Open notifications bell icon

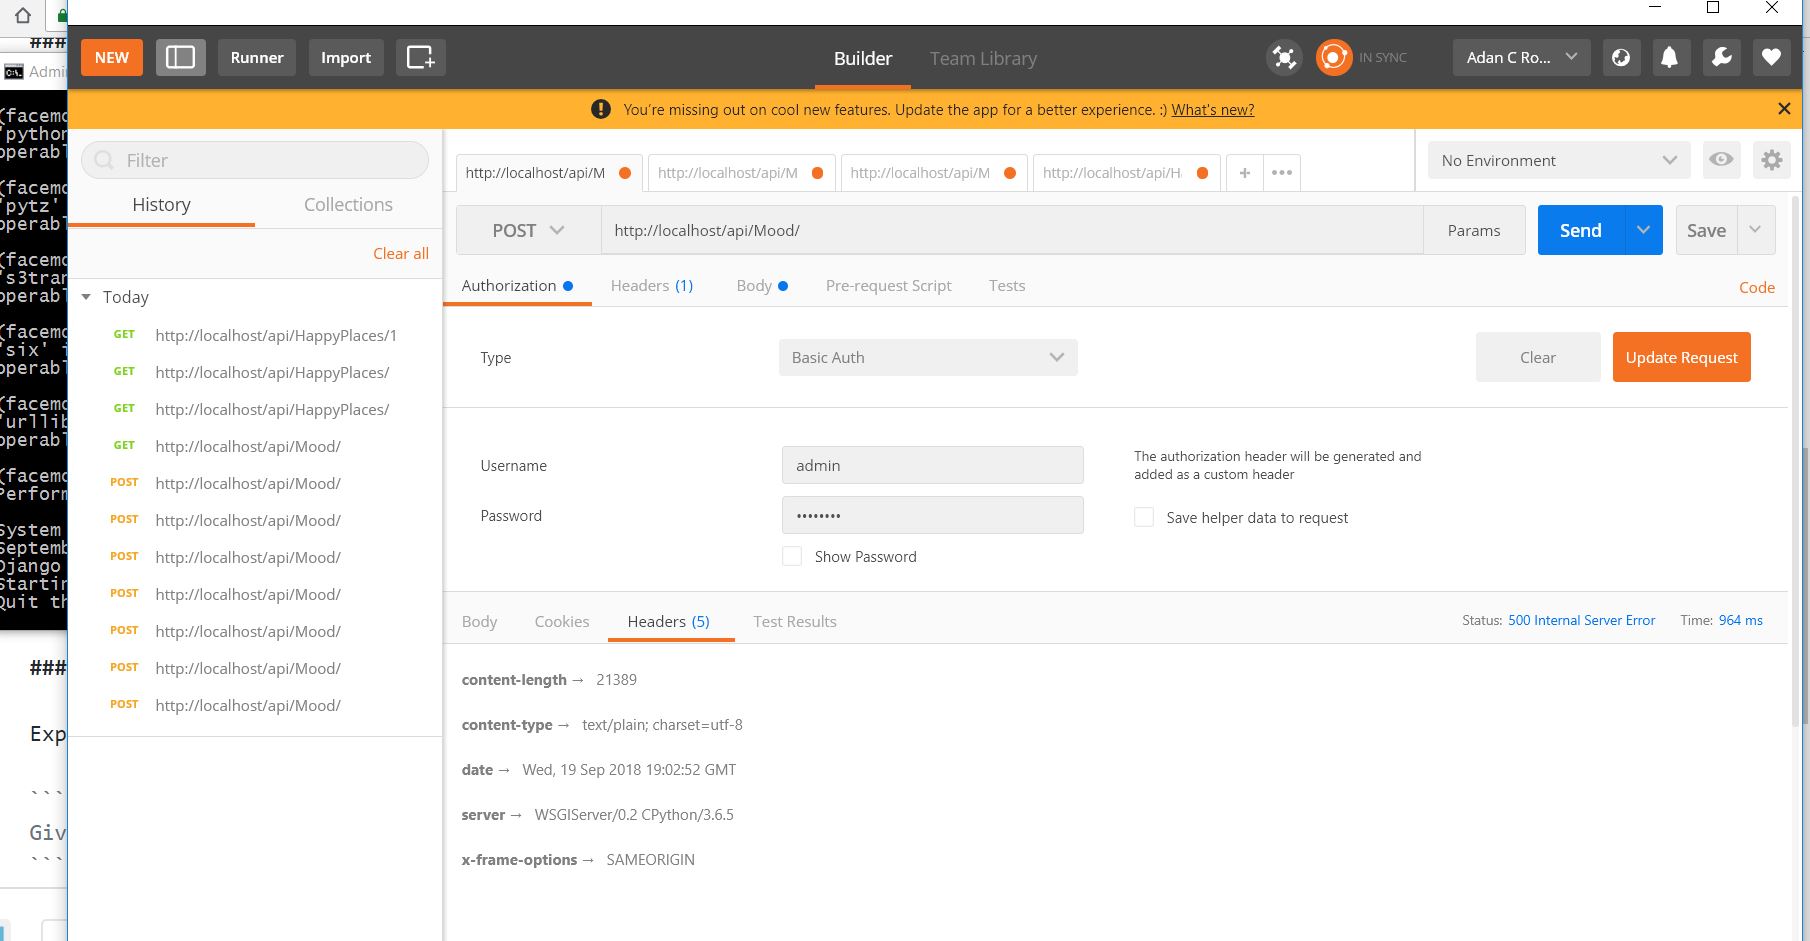tap(1670, 57)
